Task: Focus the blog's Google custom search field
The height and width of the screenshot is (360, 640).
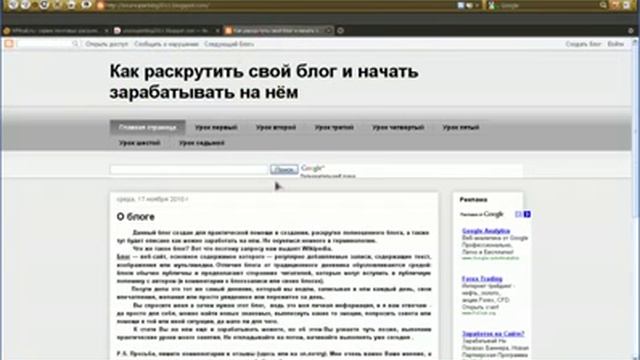Action: (189, 169)
